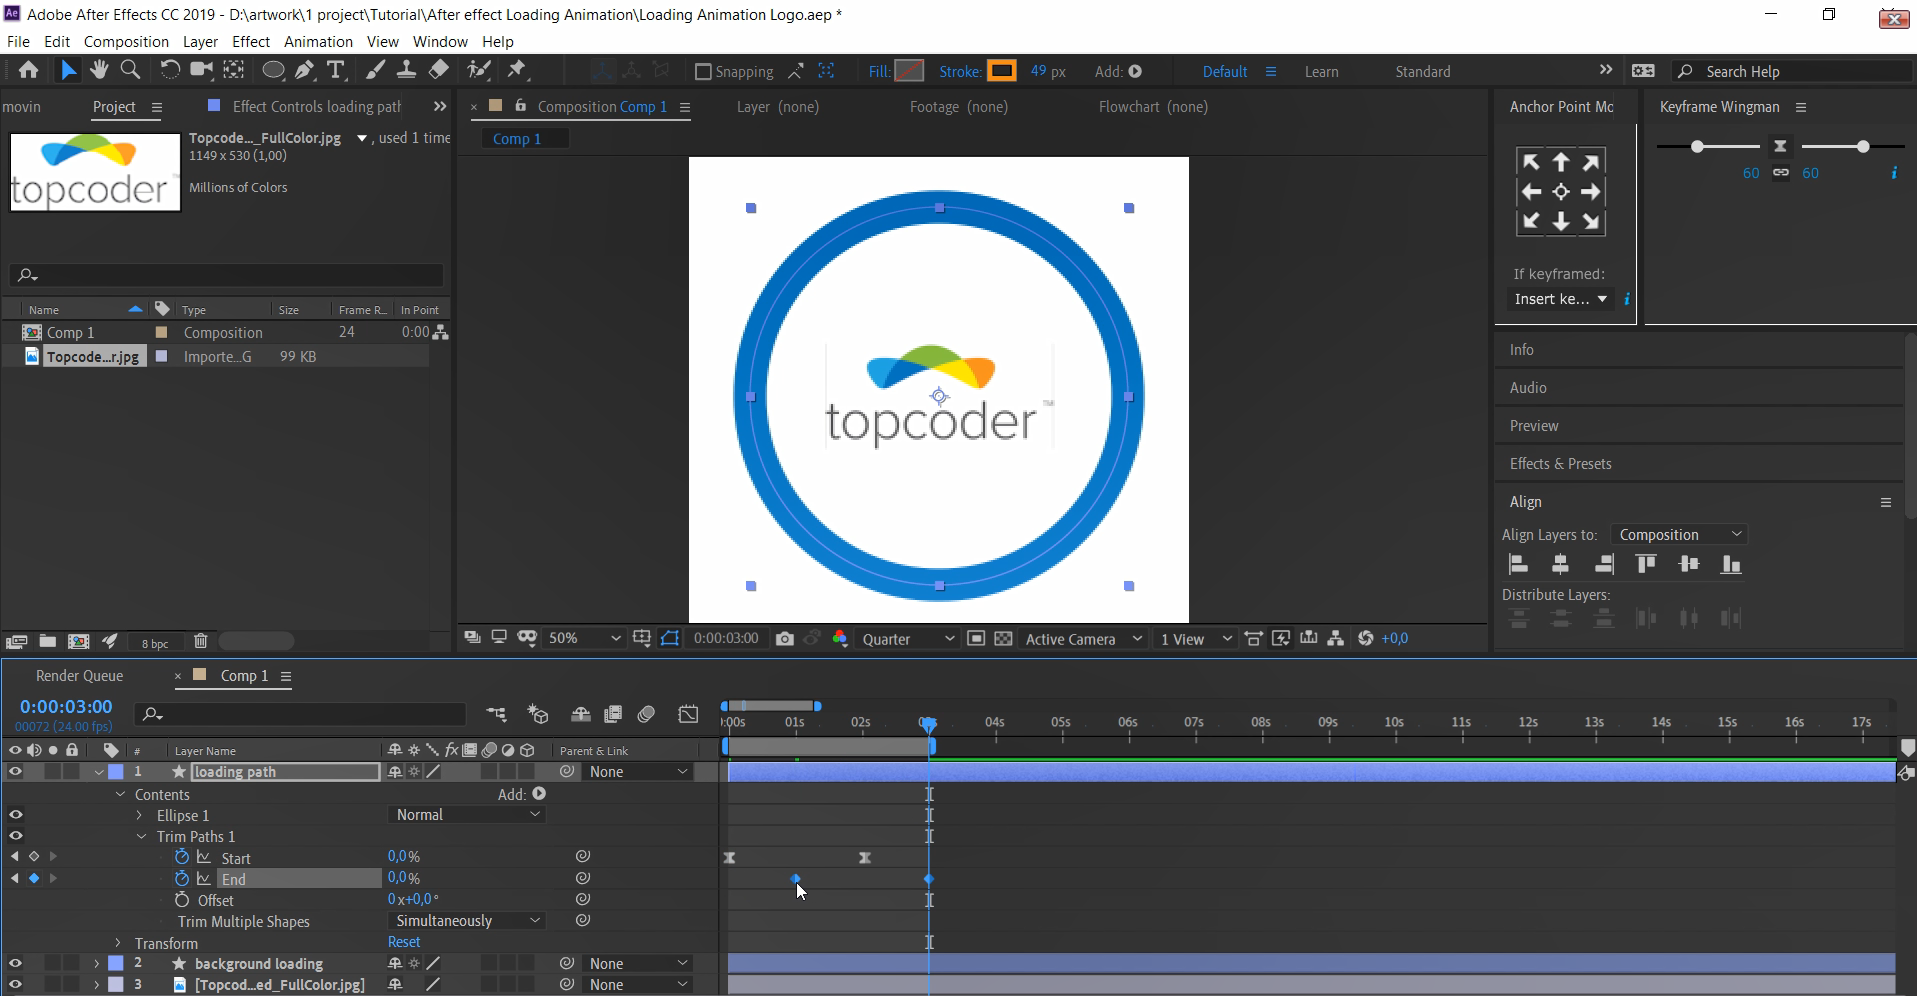The width and height of the screenshot is (1917, 996).
Task: Select the Eraser tool
Action: coord(438,70)
